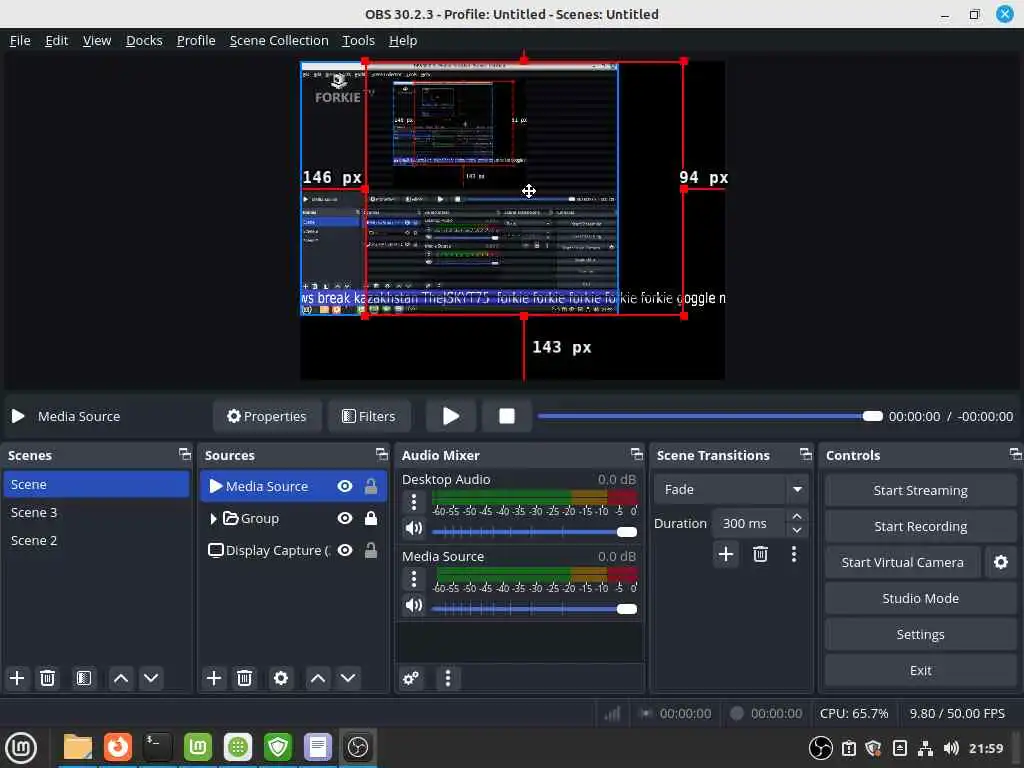Image resolution: width=1024 pixels, height=768 pixels.
Task: Move source up in Sources list
Action: coord(318,678)
